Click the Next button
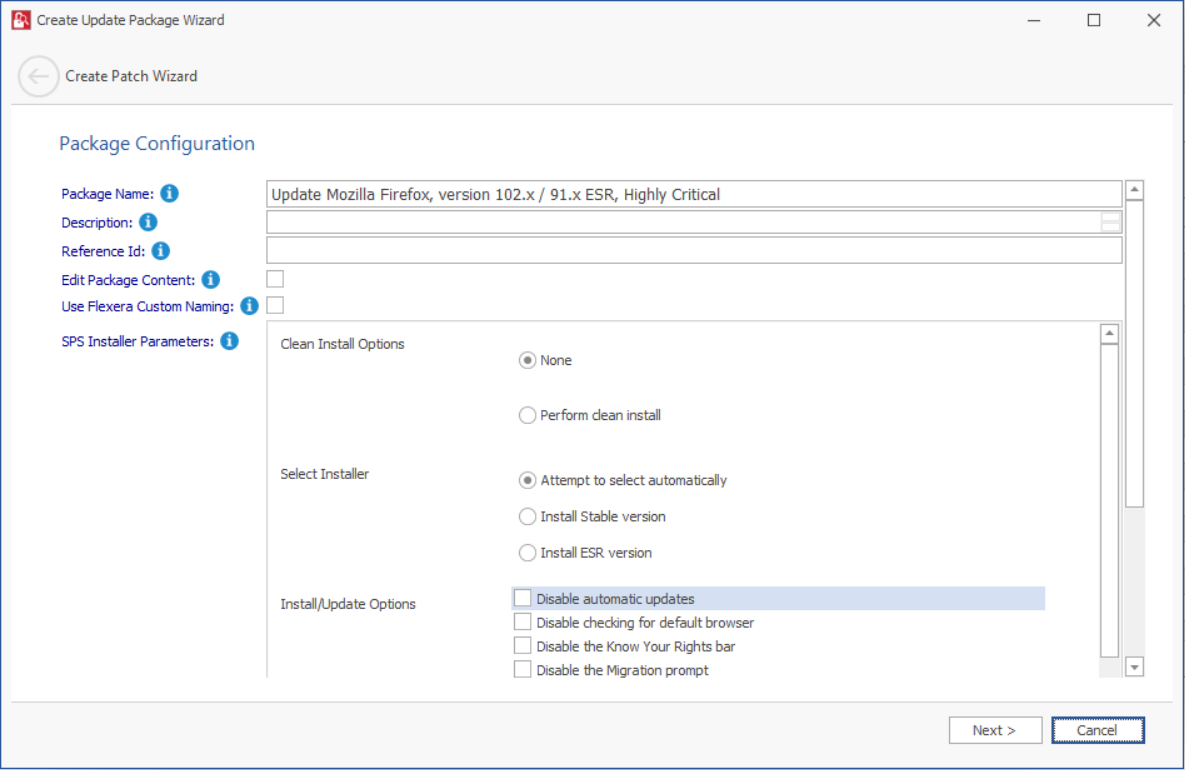Image resolution: width=1185 pixels, height=770 pixels. point(994,730)
